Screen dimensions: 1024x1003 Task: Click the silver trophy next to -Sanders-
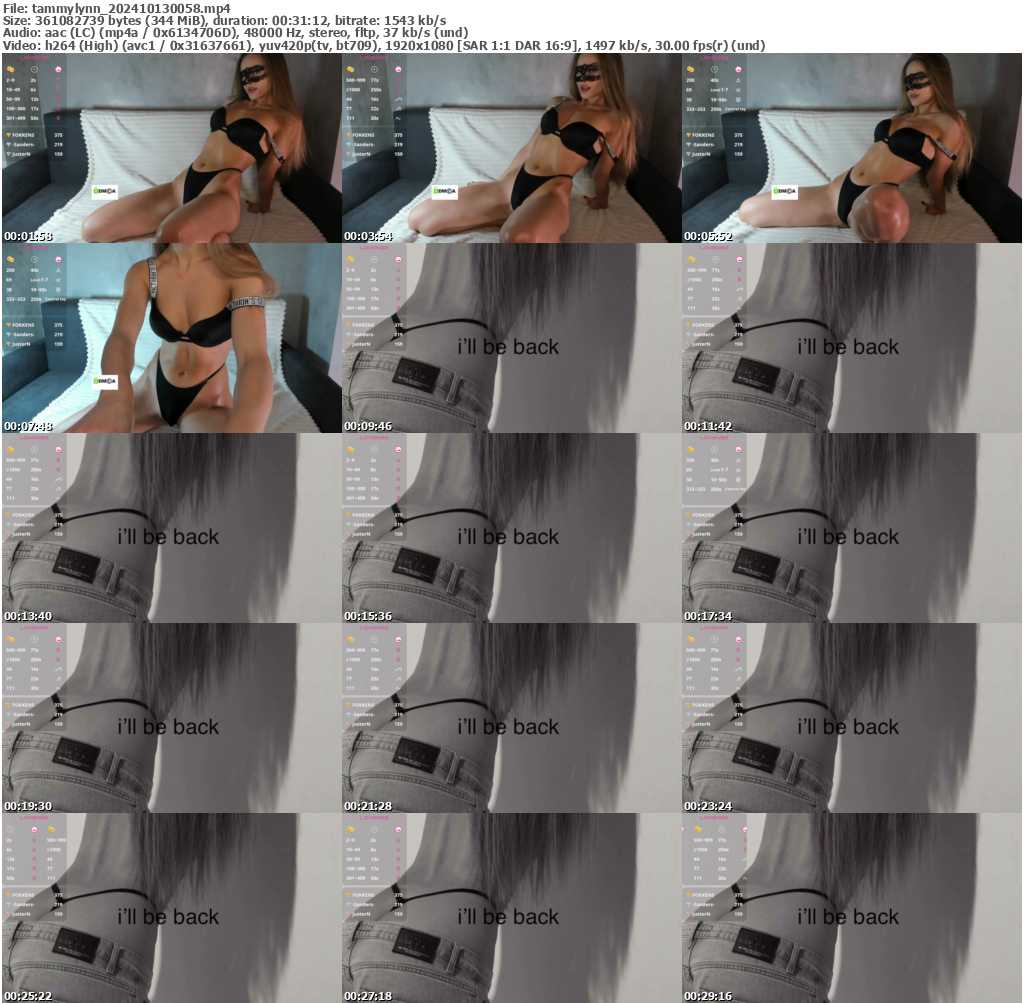(x=9, y=144)
